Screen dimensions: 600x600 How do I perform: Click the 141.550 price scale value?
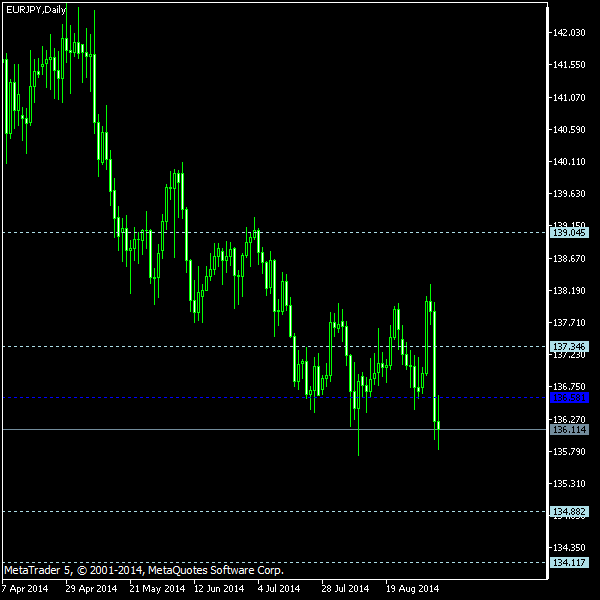click(x=569, y=65)
